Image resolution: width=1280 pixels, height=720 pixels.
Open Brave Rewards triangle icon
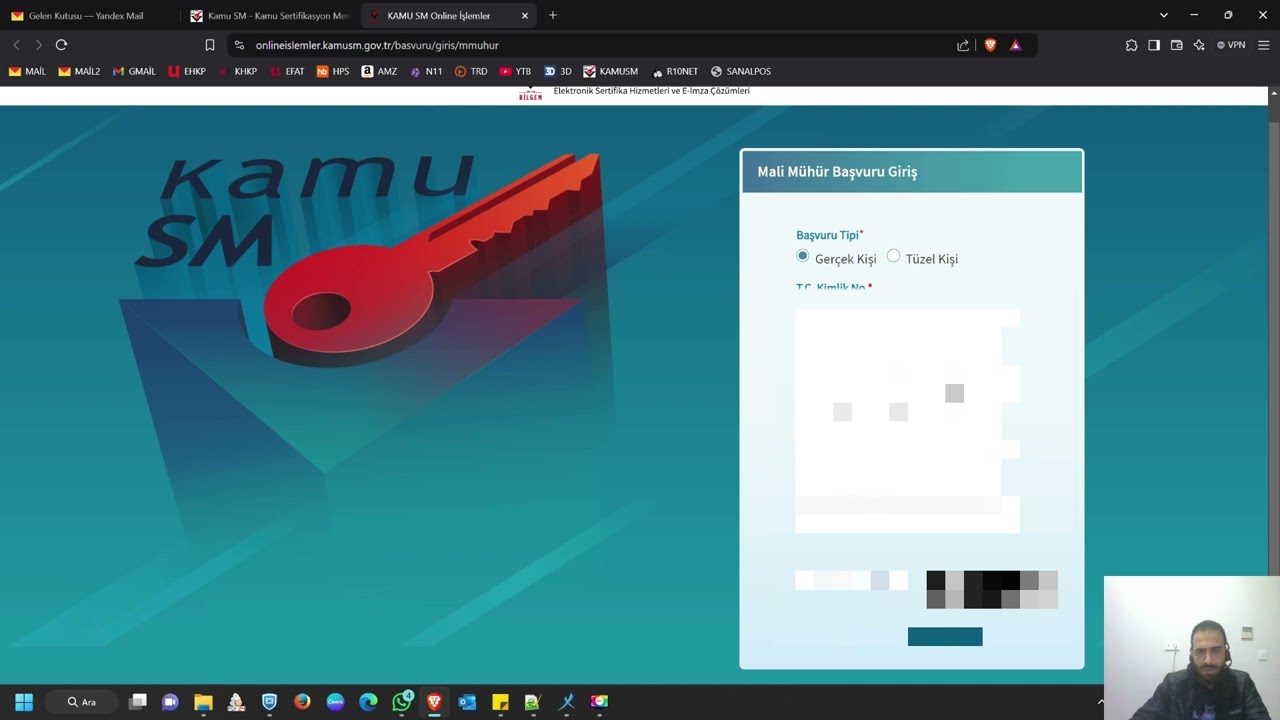(1015, 45)
